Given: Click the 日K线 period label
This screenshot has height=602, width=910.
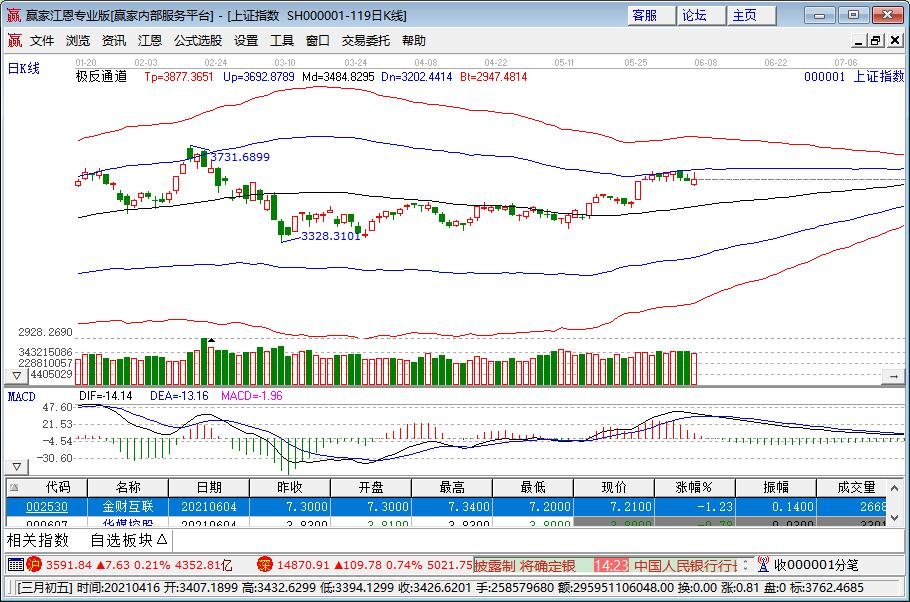Looking at the screenshot, I should point(24,69).
